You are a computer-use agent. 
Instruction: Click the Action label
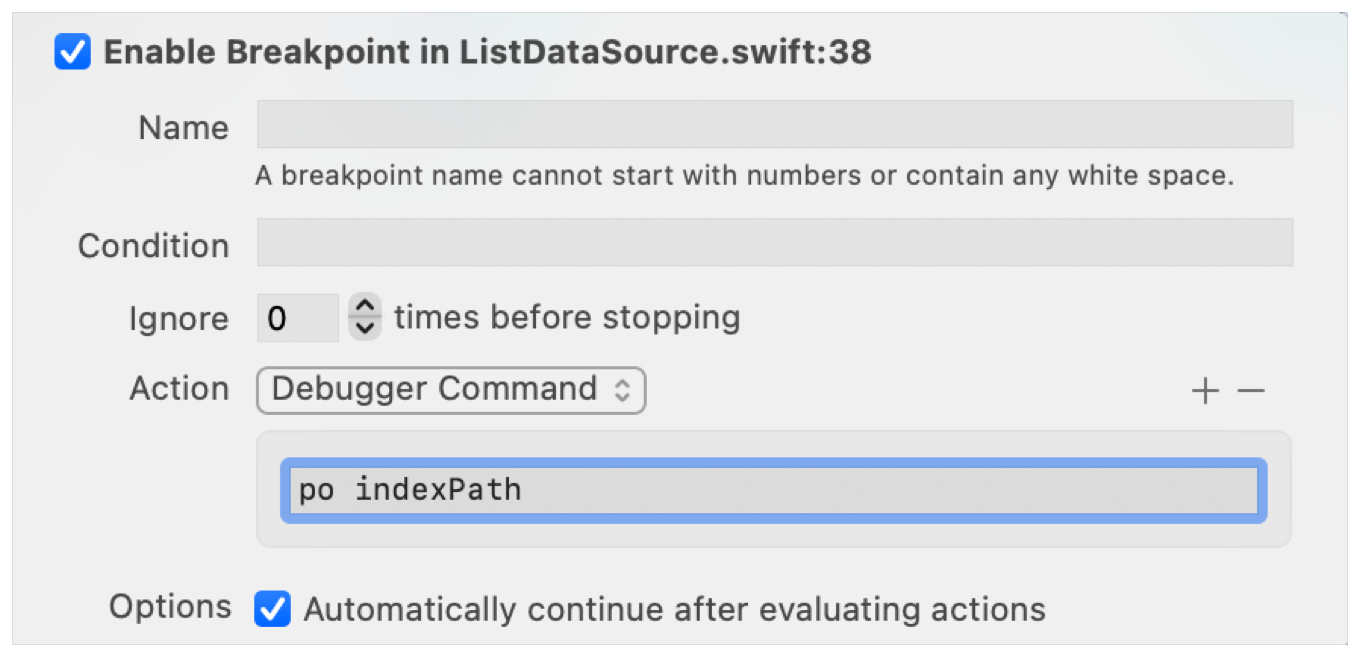(x=179, y=389)
